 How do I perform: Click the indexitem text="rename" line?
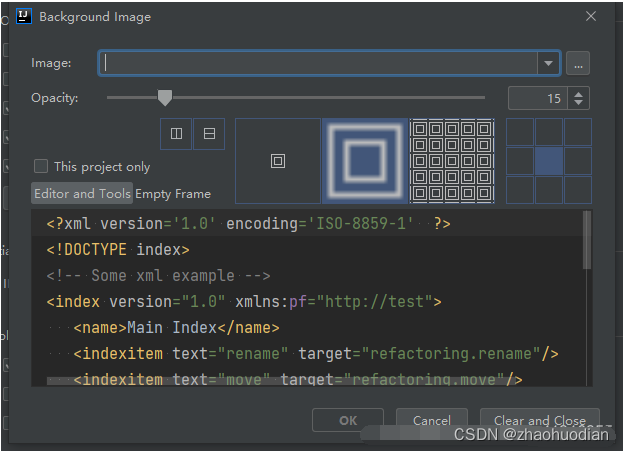(x=316, y=353)
